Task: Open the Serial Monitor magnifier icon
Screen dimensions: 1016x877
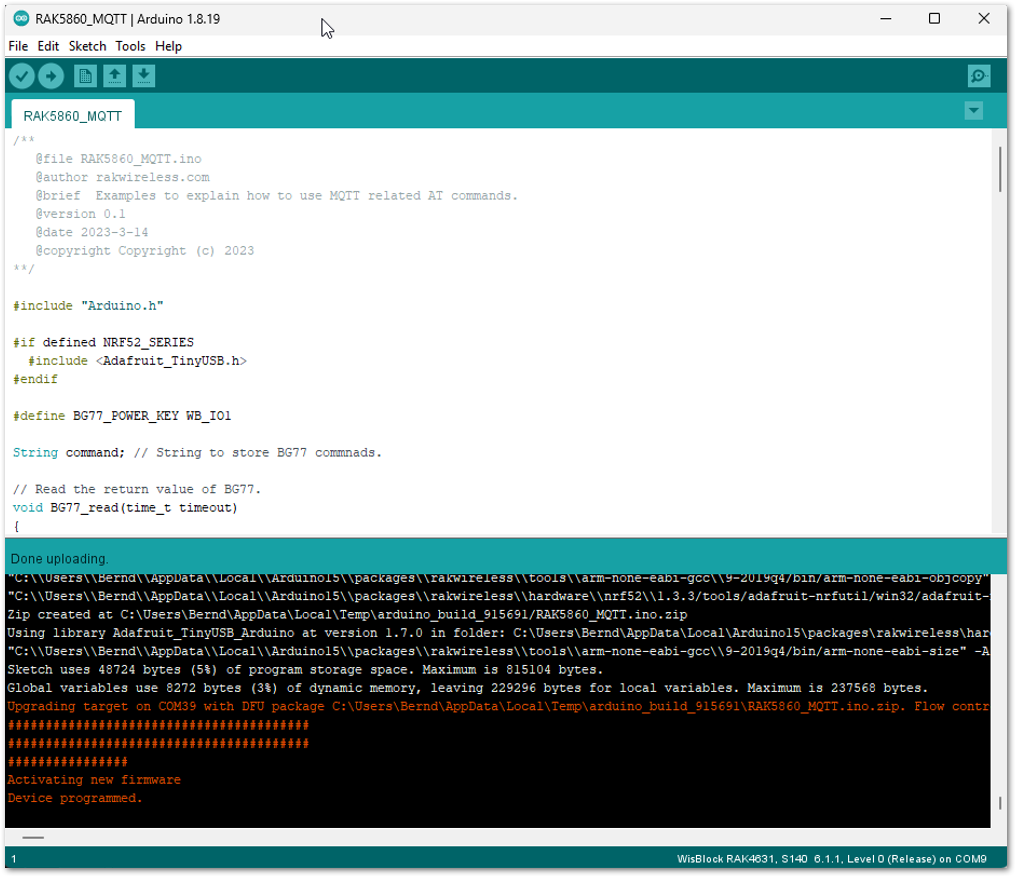Action: (x=978, y=76)
